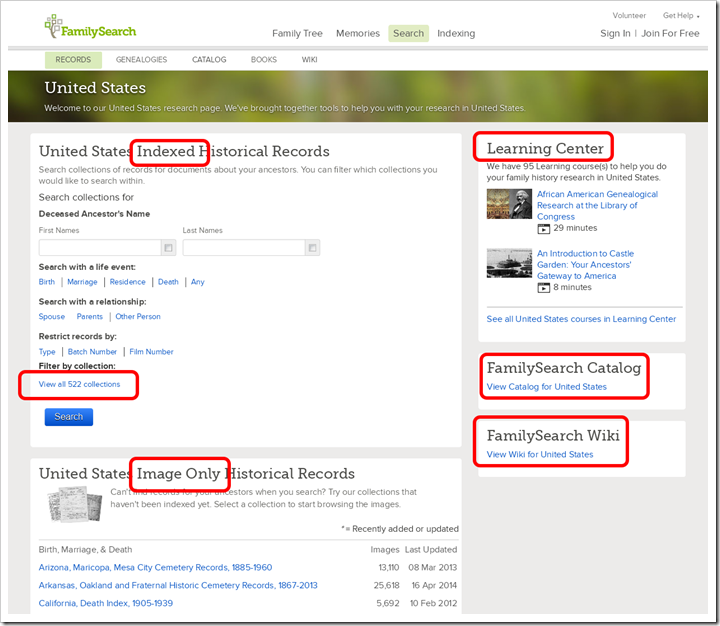The width and height of the screenshot is (720, 626).
Task: Open the Family Tree menu
Action: [x=297, y=34]
